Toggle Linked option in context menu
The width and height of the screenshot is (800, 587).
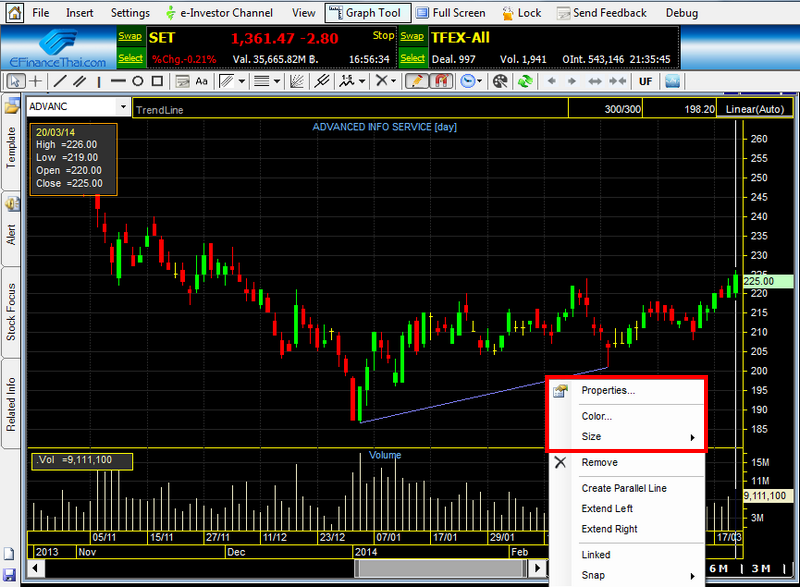coord(627,555)
